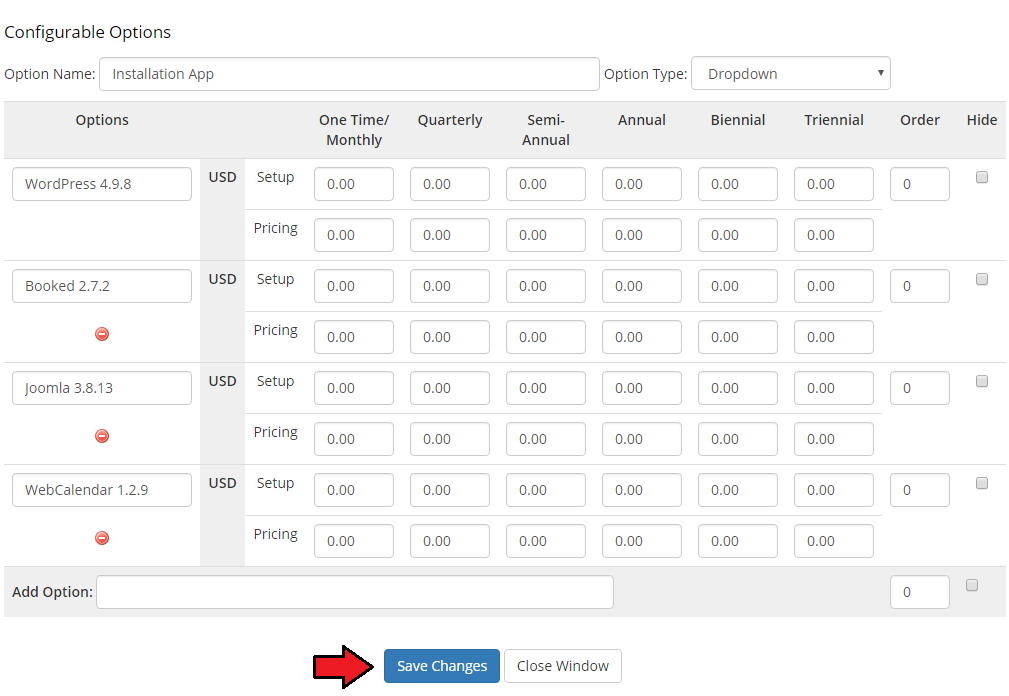Open the Option Type dropdown
This screenshot has height=696, width=1009.
point(790,73)
